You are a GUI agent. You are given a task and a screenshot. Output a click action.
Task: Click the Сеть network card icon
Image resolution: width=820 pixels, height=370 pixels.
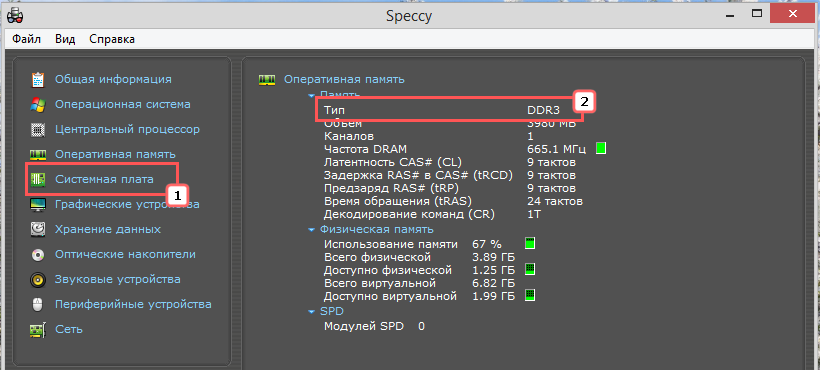[x=38, y=330]
